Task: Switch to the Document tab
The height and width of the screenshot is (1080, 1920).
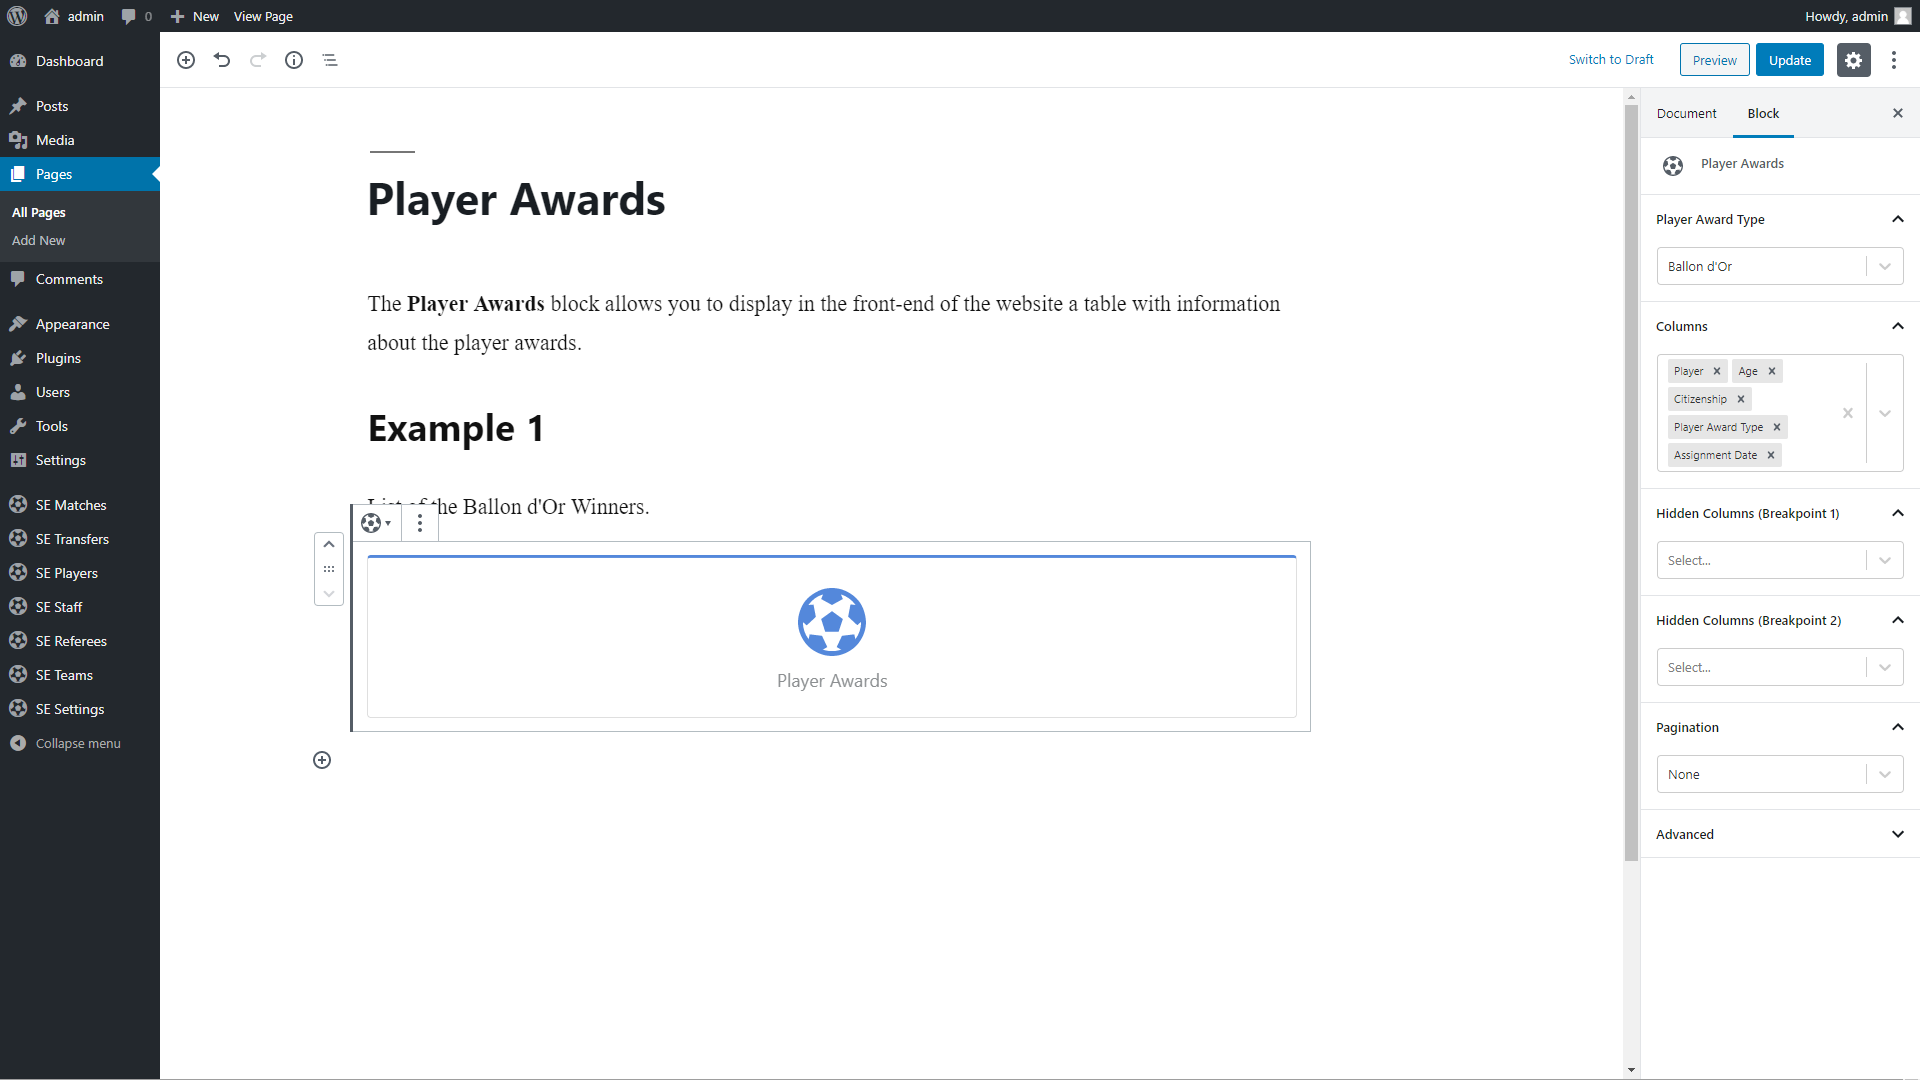Action: tap(1686, 113)
